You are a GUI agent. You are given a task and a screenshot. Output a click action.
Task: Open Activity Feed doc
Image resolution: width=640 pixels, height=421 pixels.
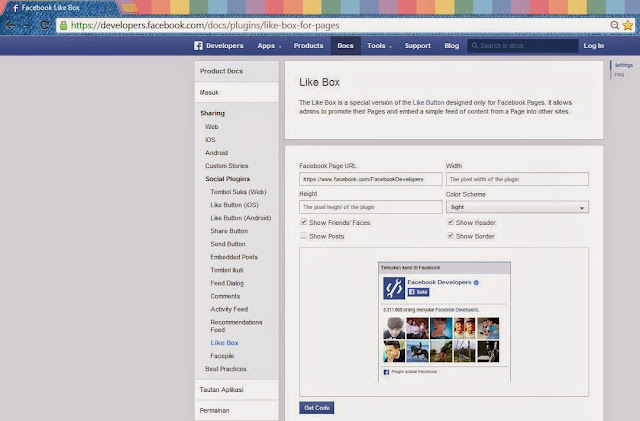pos(229,309)
